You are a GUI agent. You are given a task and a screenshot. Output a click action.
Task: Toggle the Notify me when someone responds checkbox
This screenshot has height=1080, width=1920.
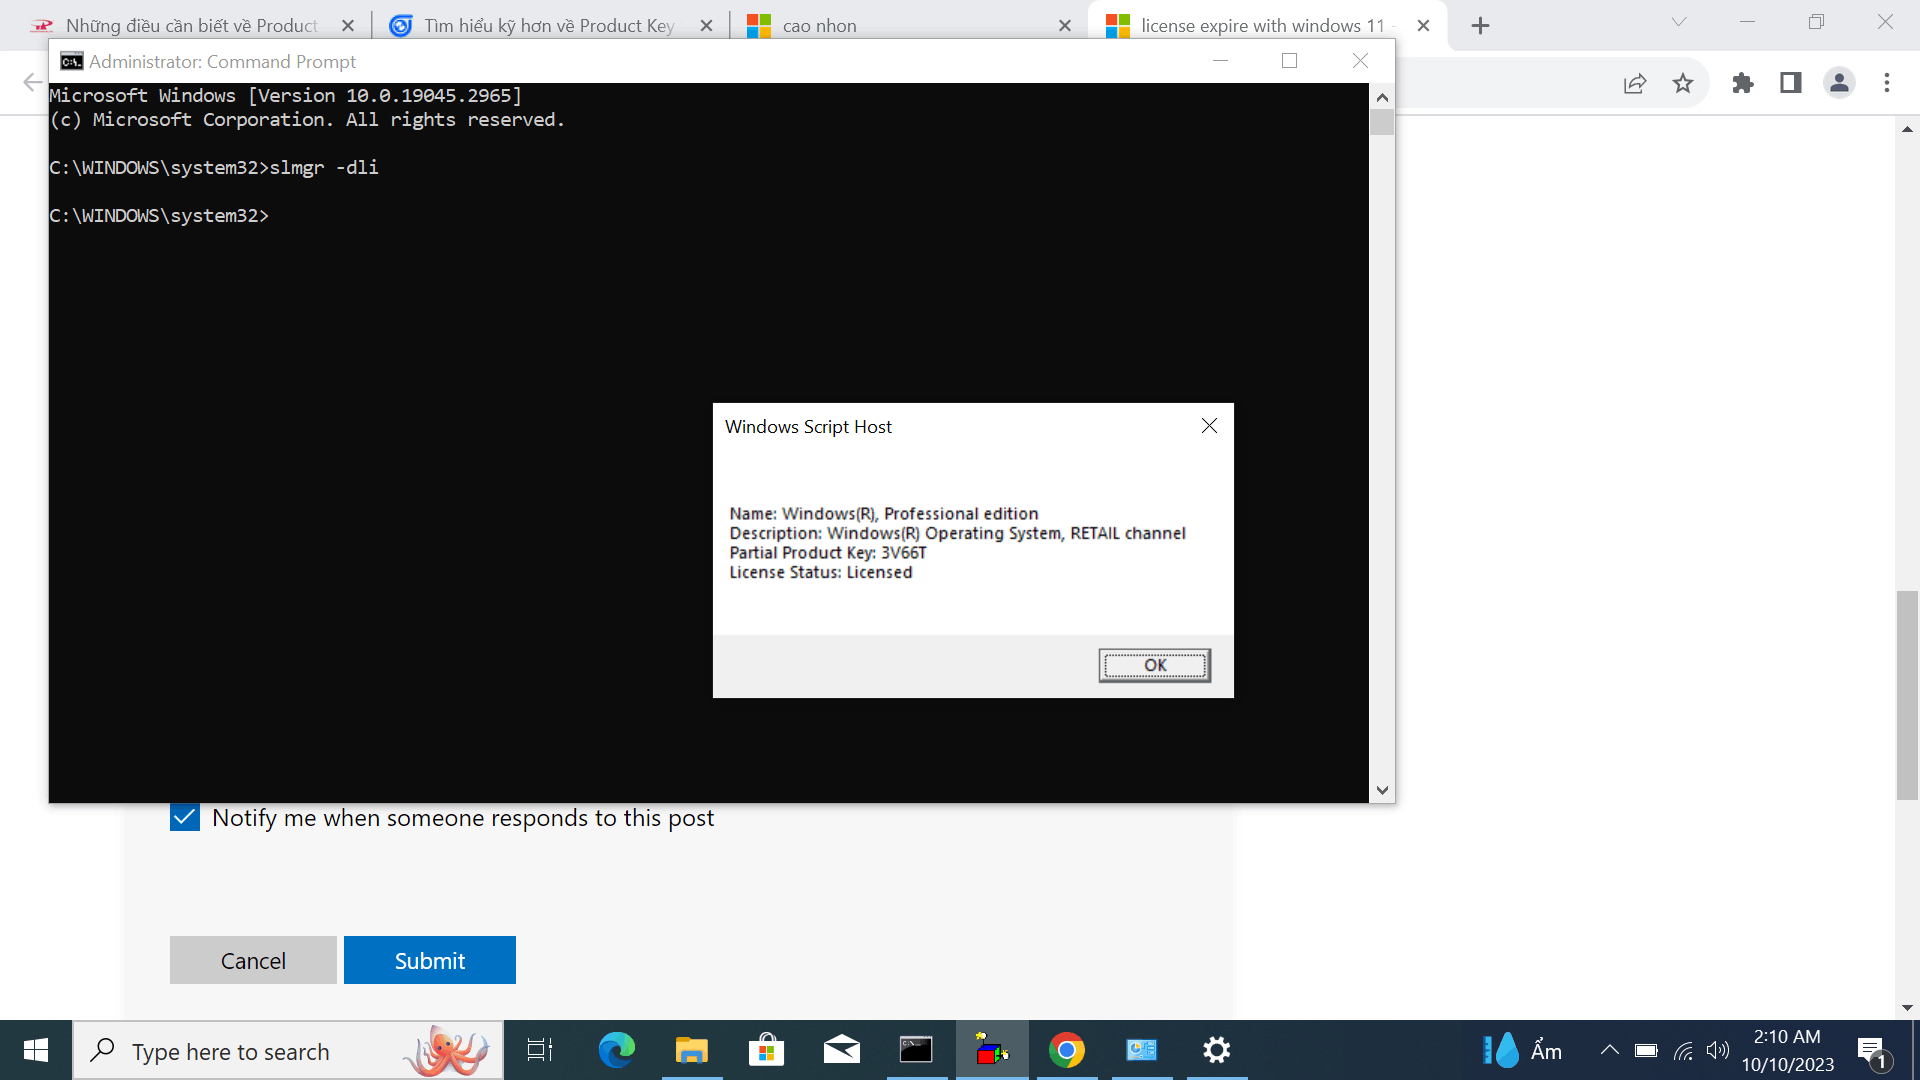point(185,818)
